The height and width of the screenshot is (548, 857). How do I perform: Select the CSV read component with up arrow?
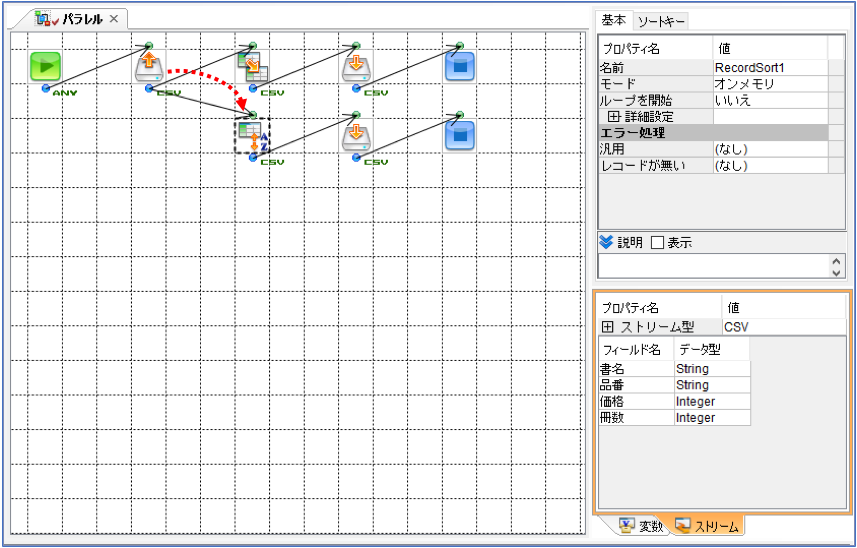point(149,68)
